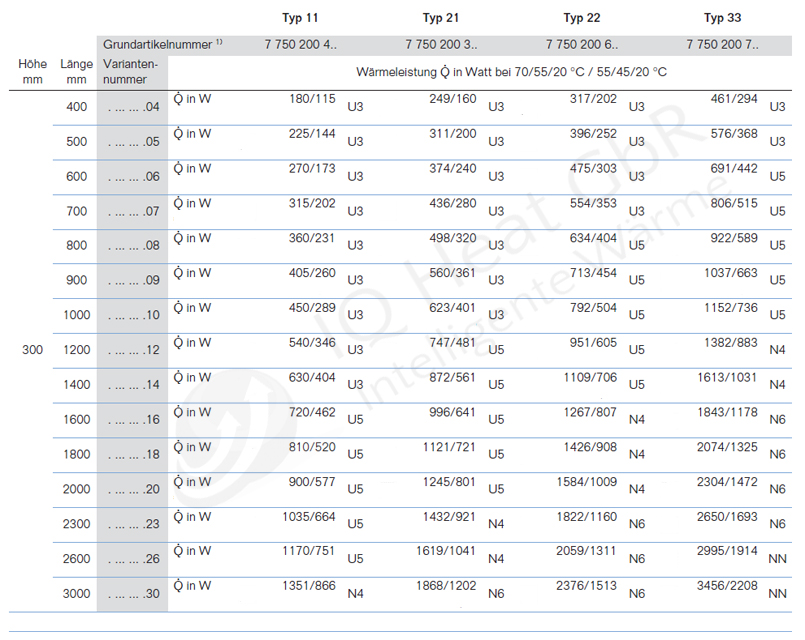
Task: Select the 3000 length row cell
Action: [77, 594]
